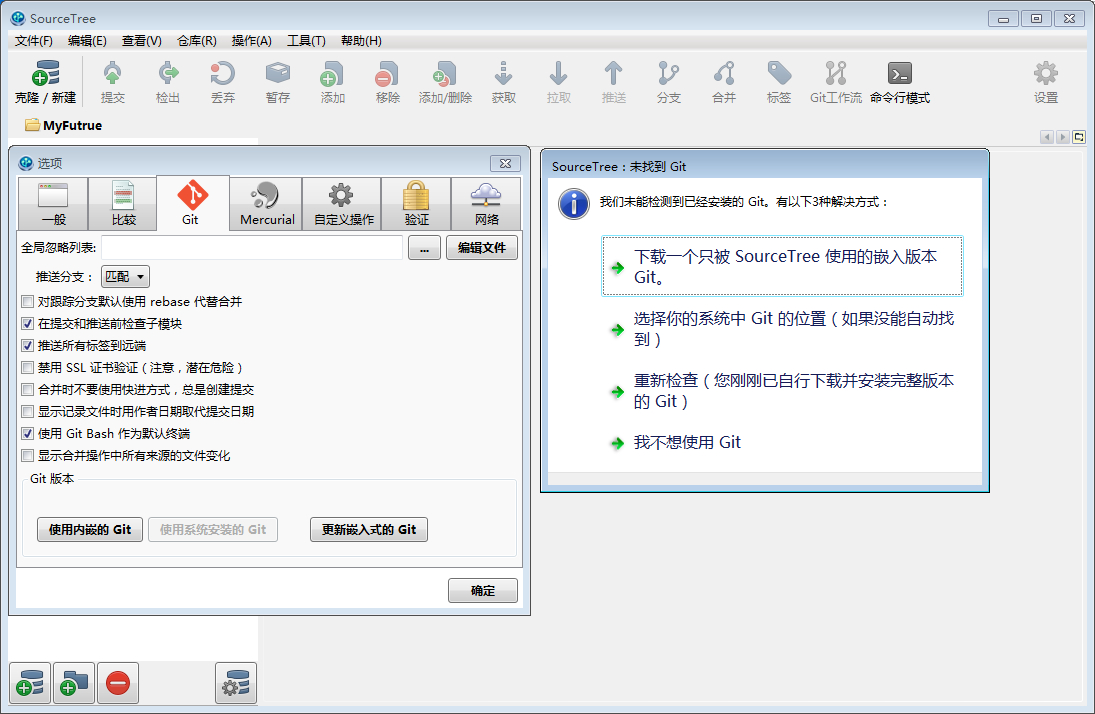Switch to 自定义操作 options tab

tap(342, 203)
